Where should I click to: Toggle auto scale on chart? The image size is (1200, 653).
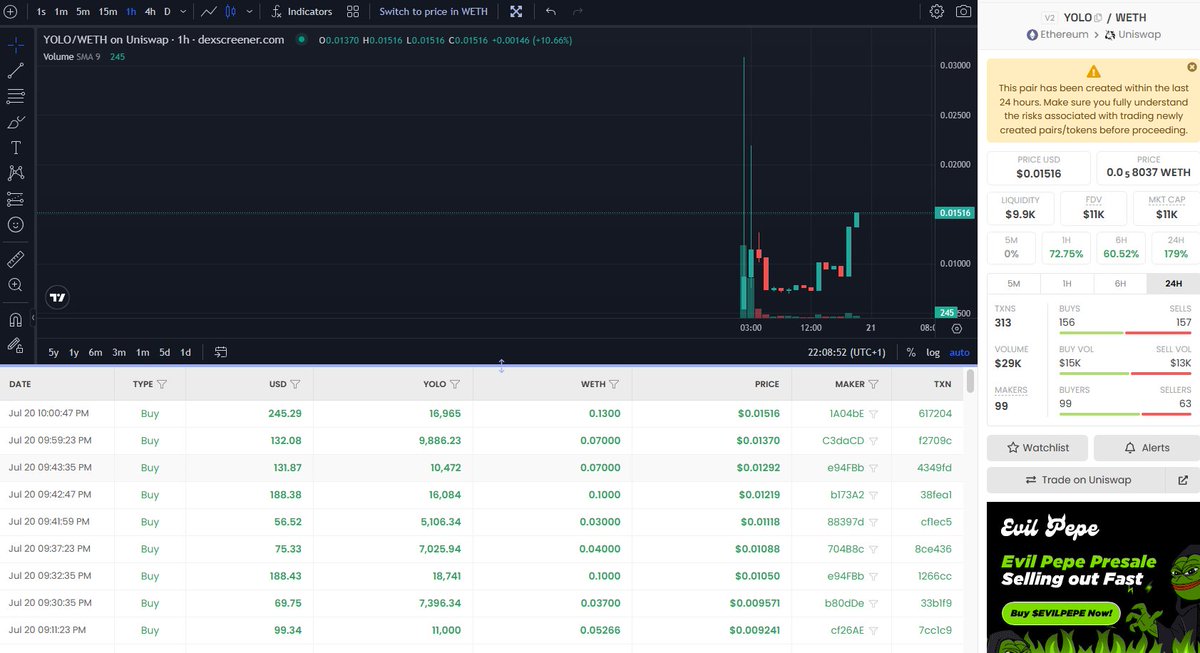(x=959, y=352)
